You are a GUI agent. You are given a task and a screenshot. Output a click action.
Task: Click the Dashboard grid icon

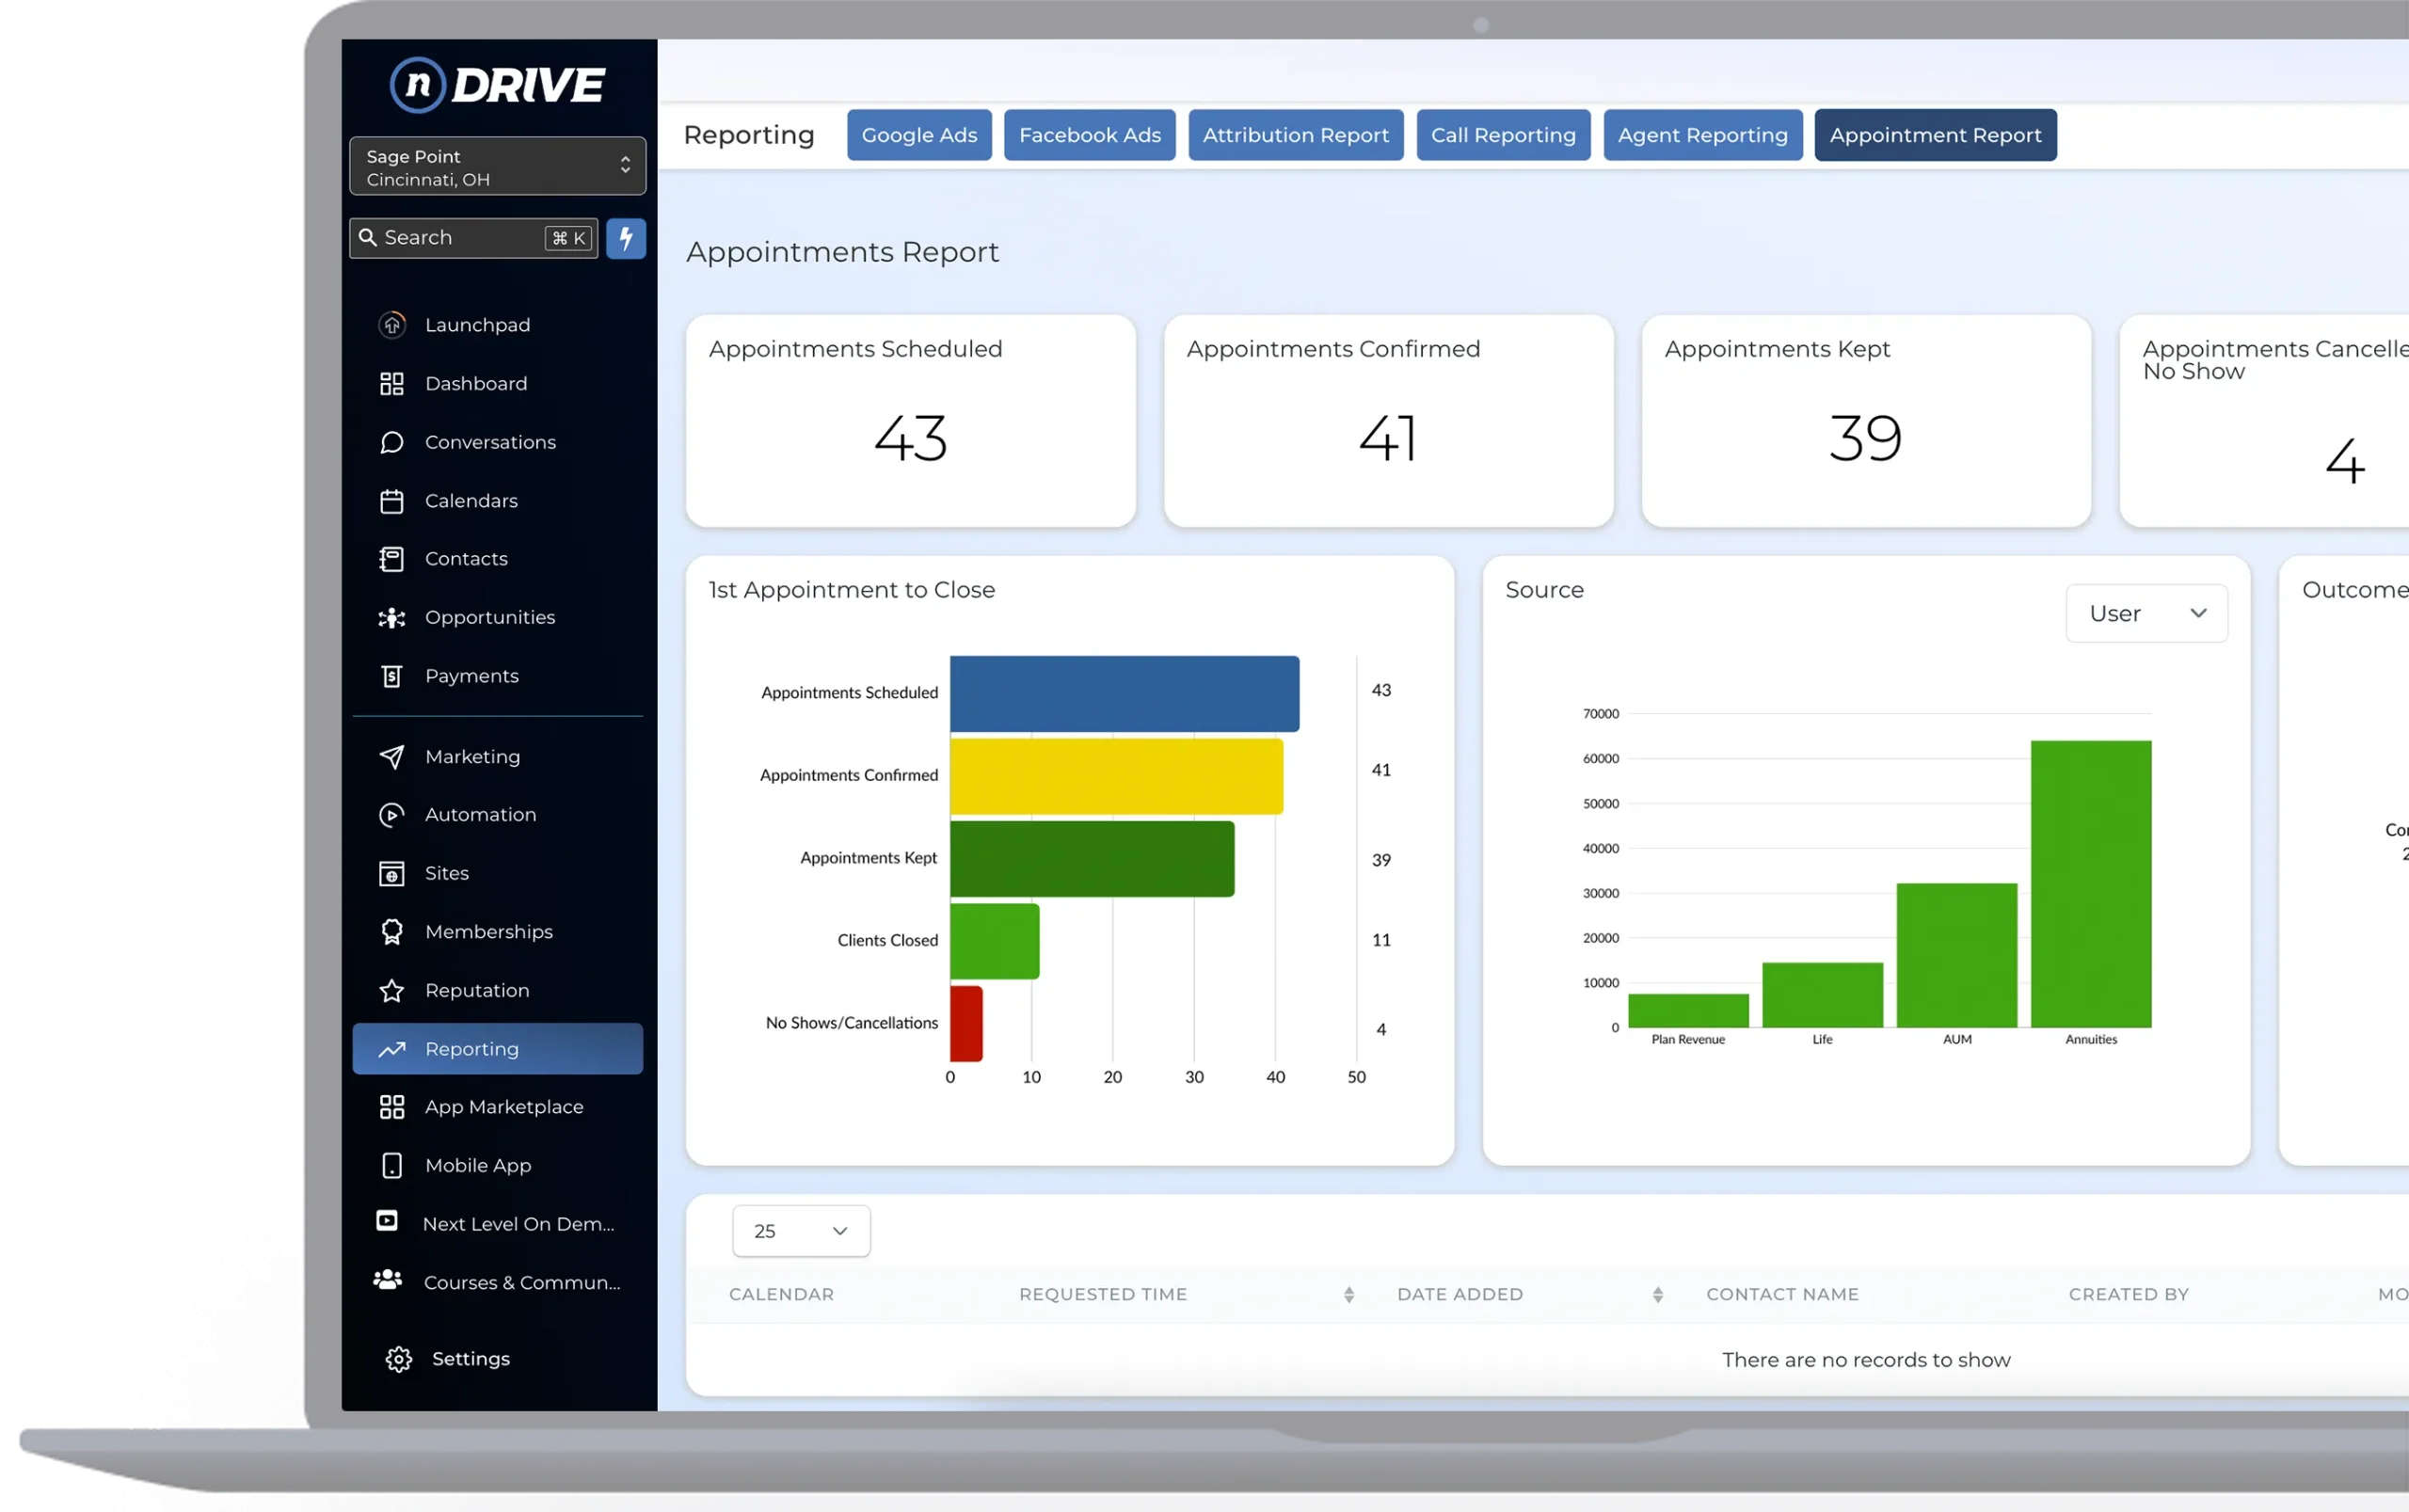coord(392,384)
